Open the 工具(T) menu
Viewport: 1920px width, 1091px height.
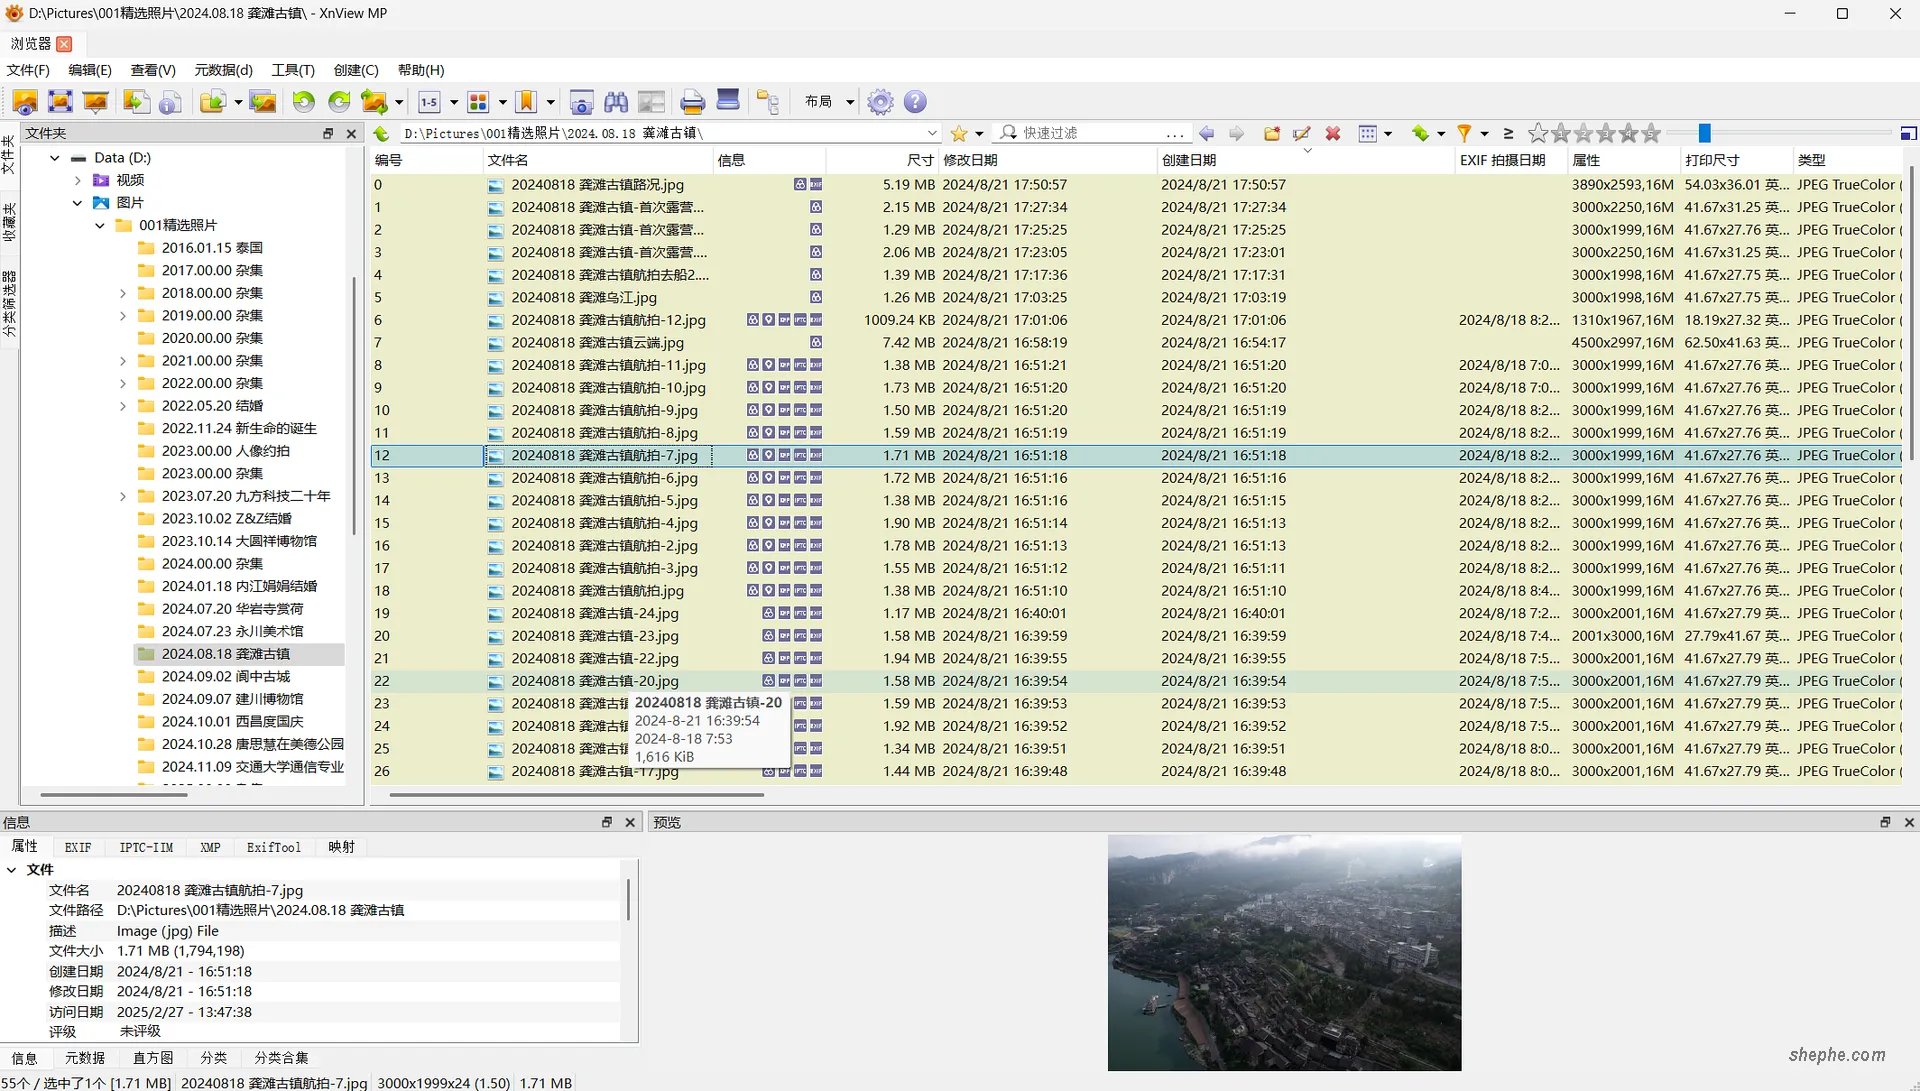(x=292, y=70)
